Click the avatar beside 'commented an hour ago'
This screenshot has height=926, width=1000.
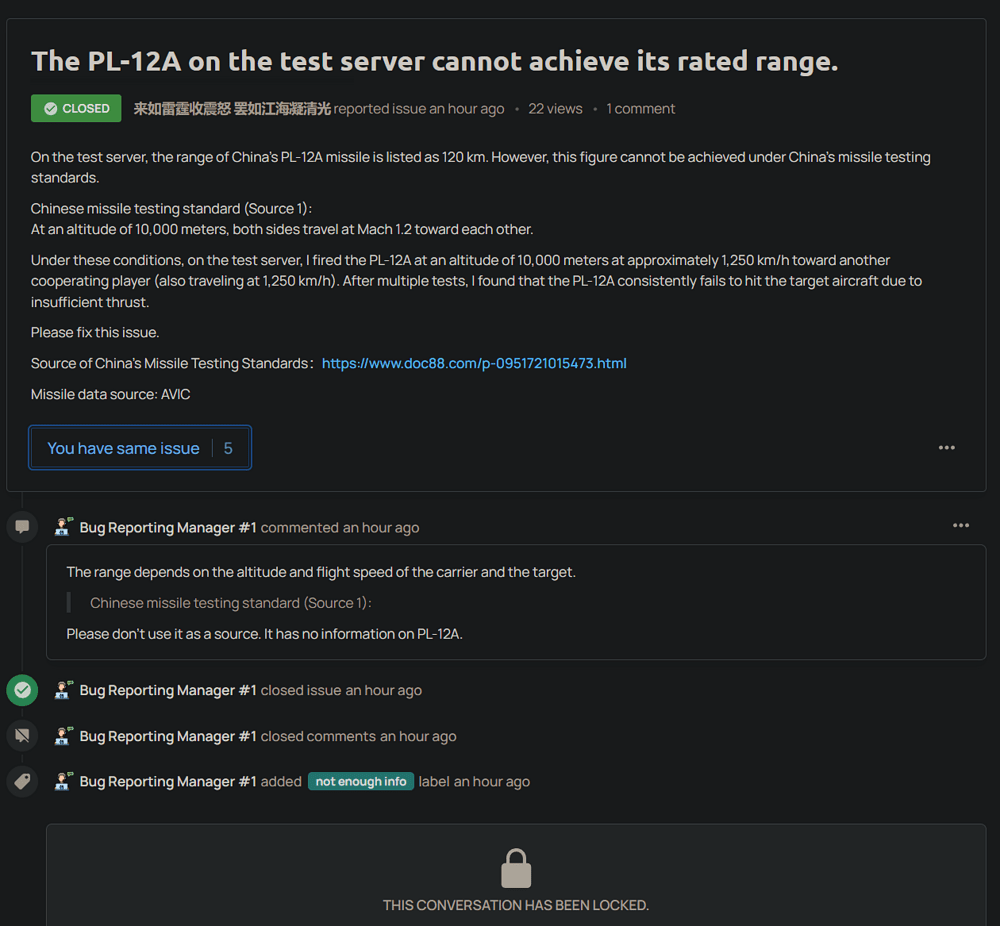(64, 527)
